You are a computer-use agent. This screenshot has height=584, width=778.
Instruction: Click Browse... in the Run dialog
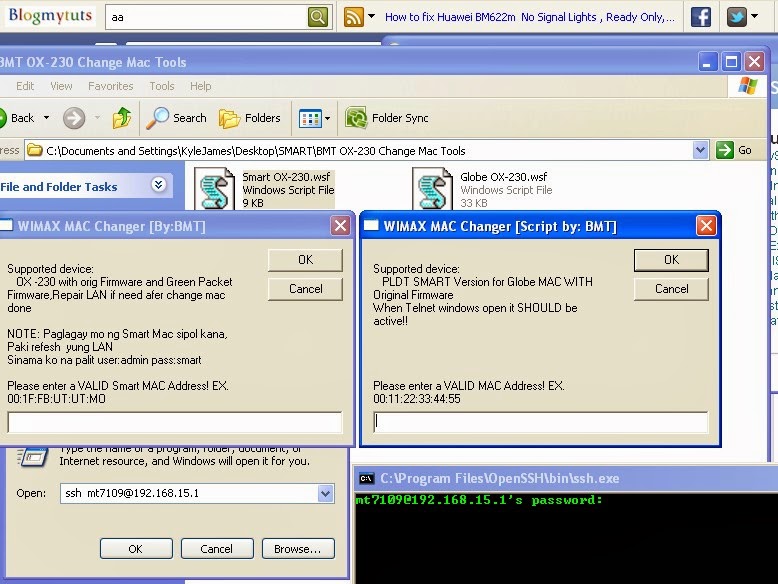(298, 549)
